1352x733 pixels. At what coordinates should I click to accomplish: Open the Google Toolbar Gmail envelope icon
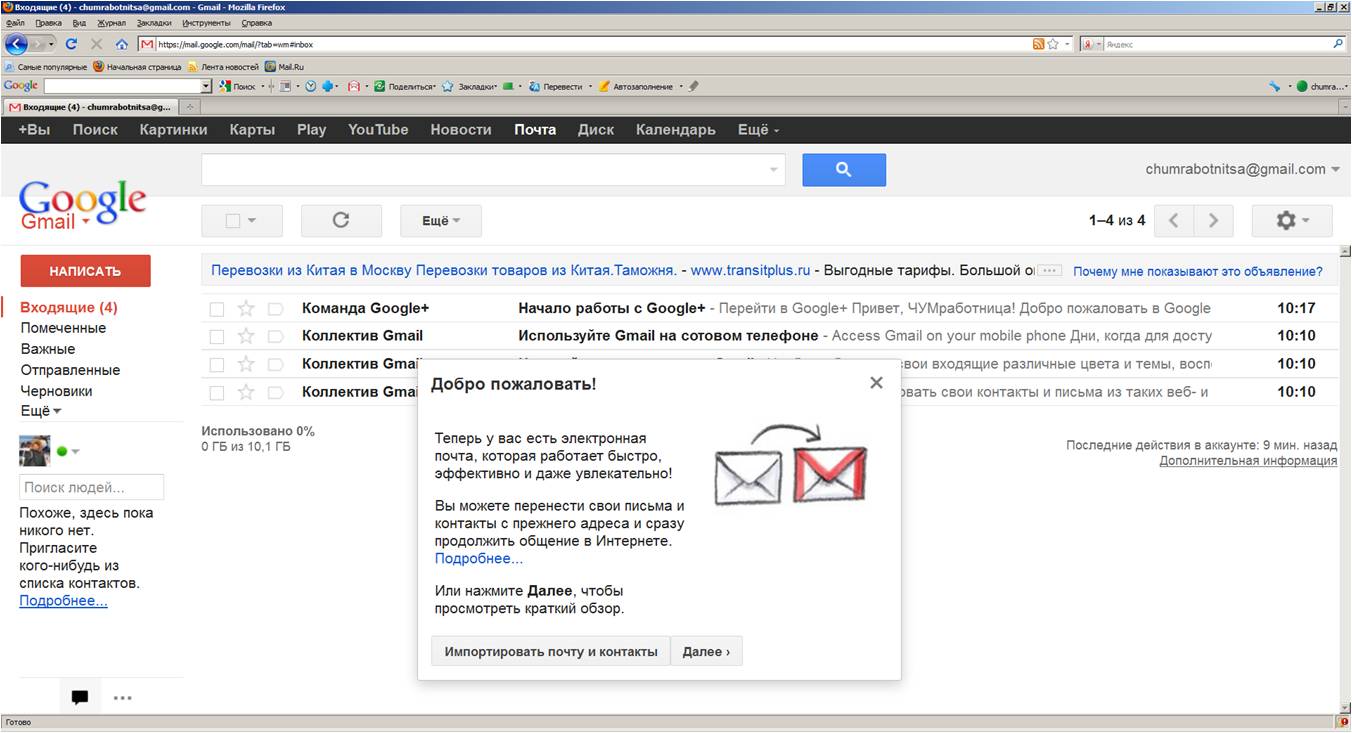[353, 86]
